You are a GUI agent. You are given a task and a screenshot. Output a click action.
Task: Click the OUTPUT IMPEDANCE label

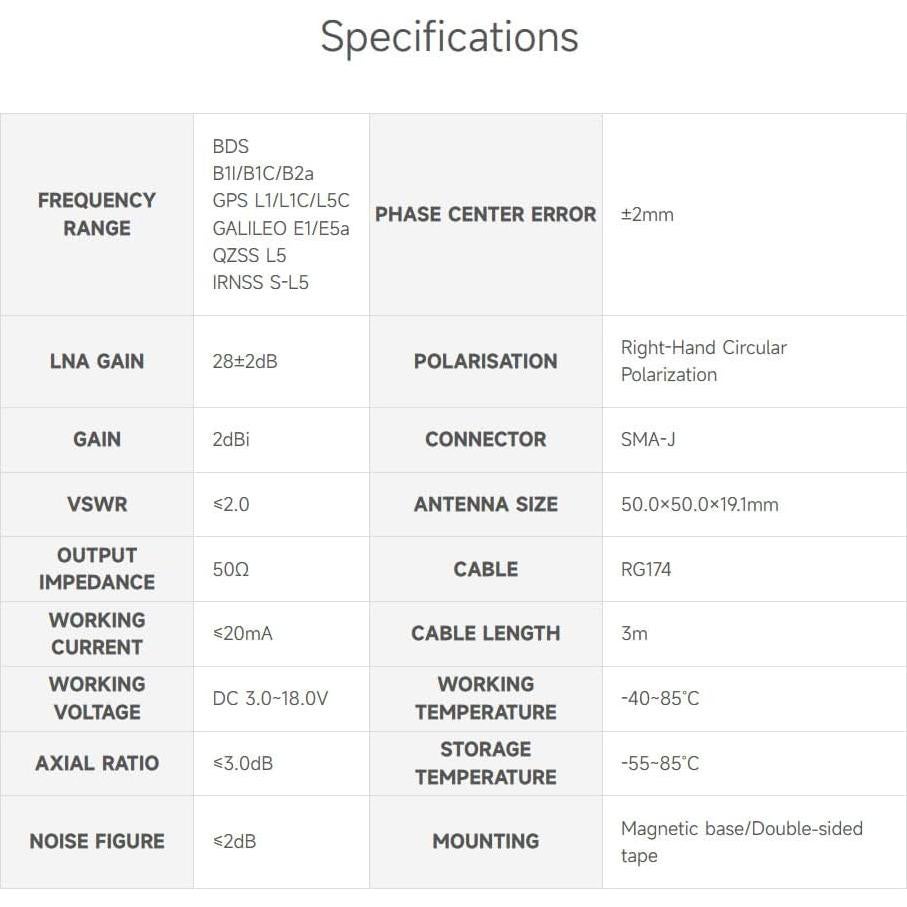click(97, 568)
